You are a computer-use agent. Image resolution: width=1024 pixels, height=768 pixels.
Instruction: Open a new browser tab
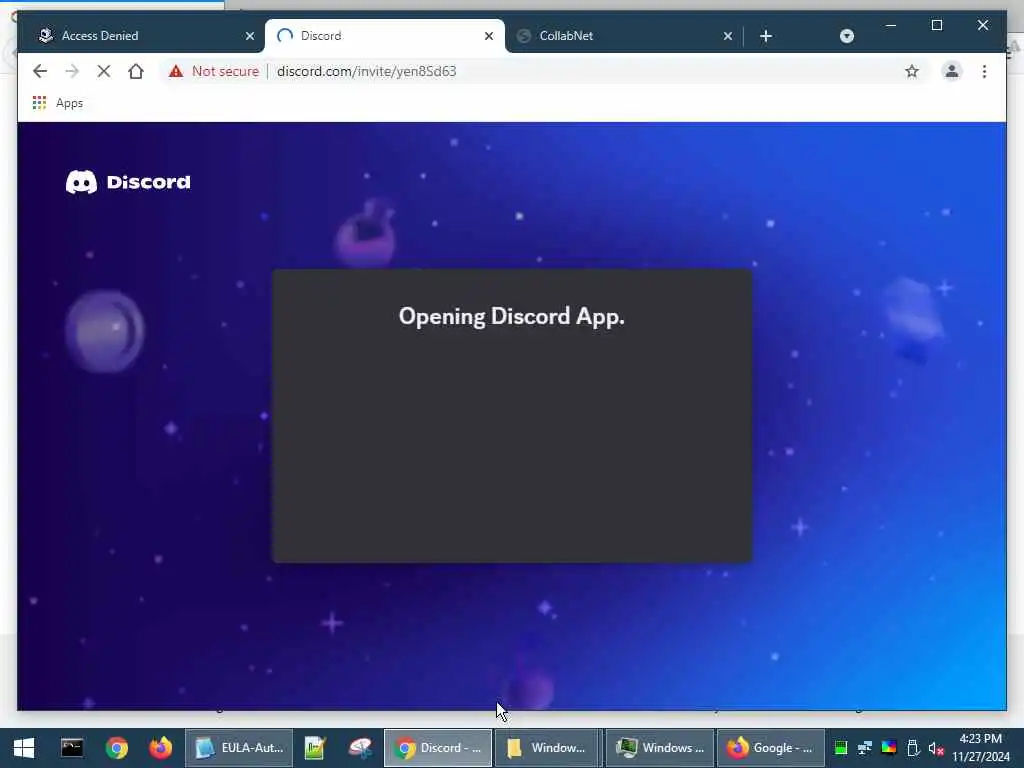pos(766,36)
